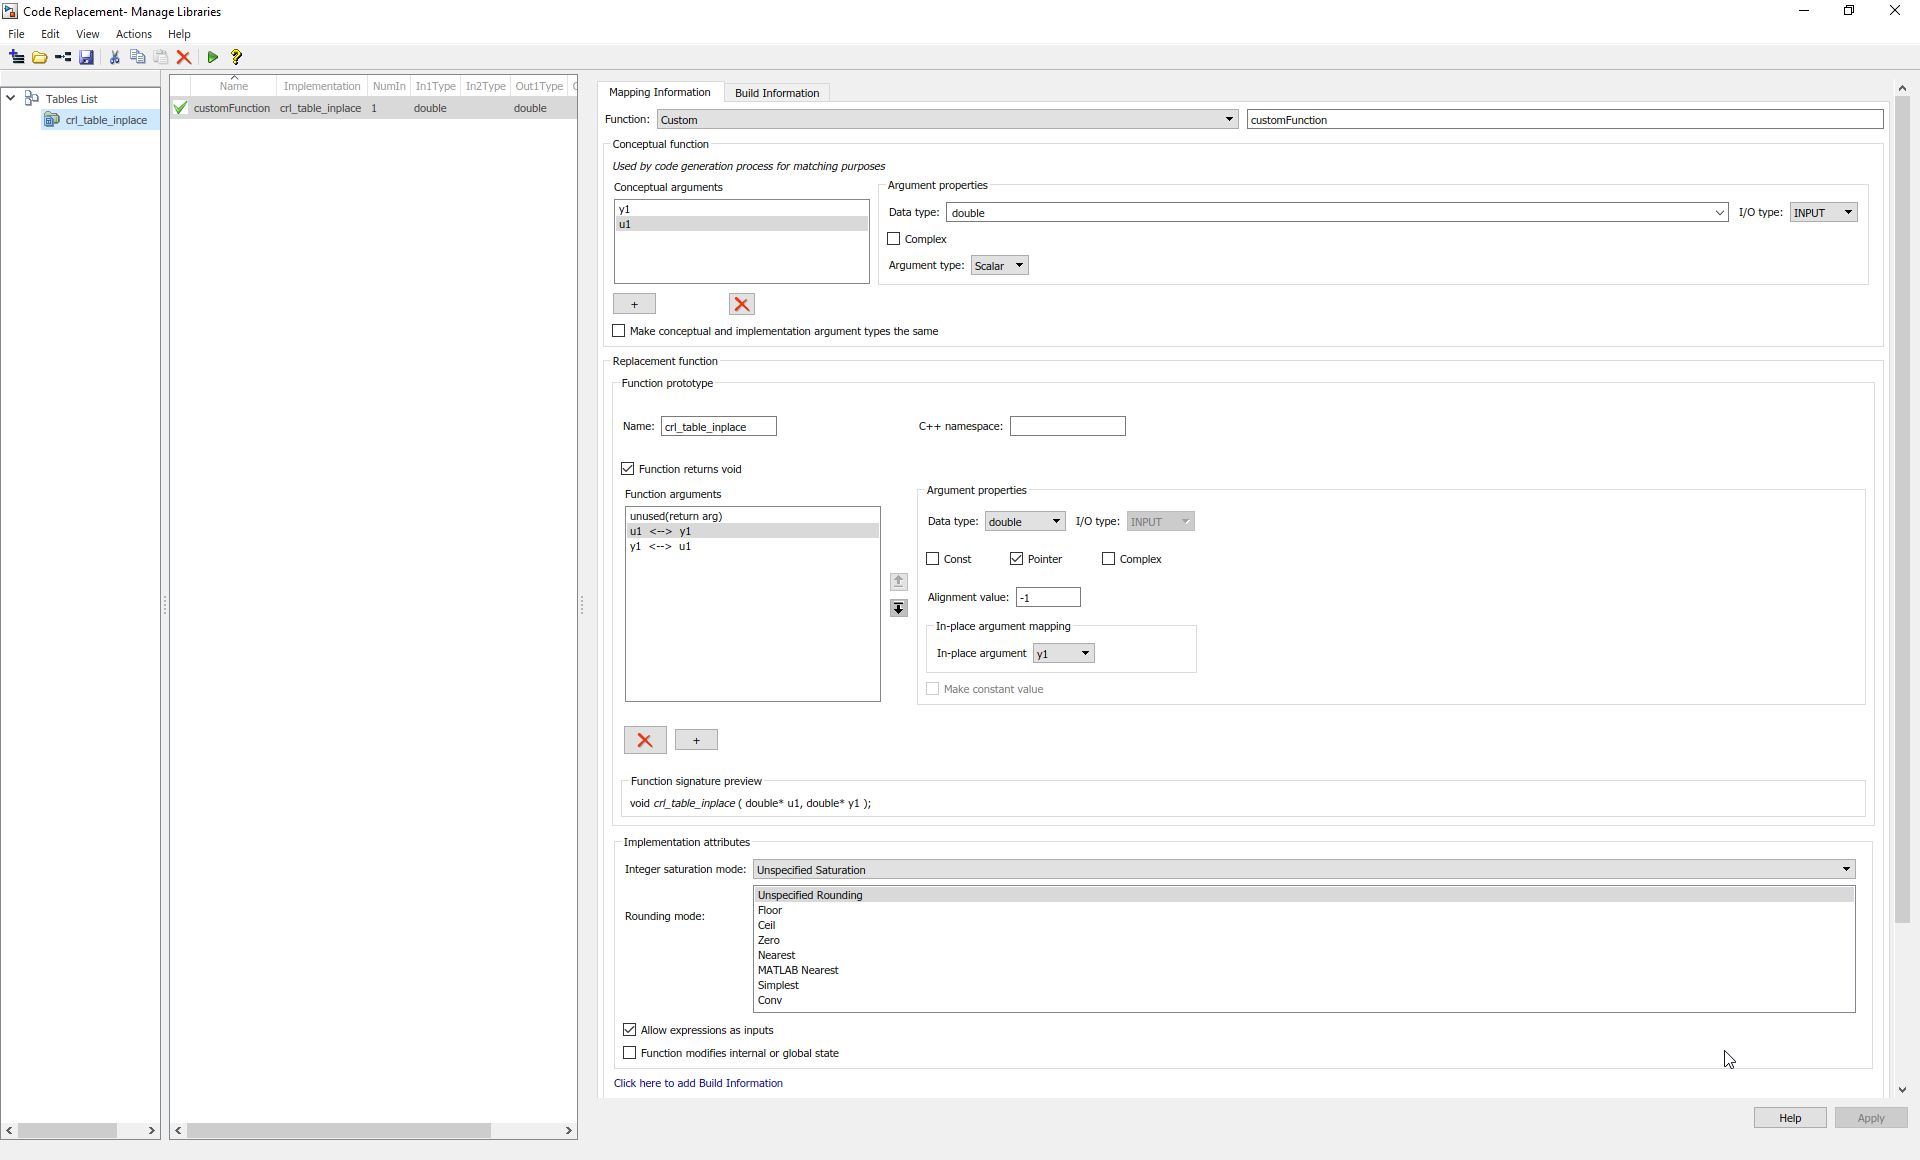Click the yellow question mark help icon

[236, 57]
